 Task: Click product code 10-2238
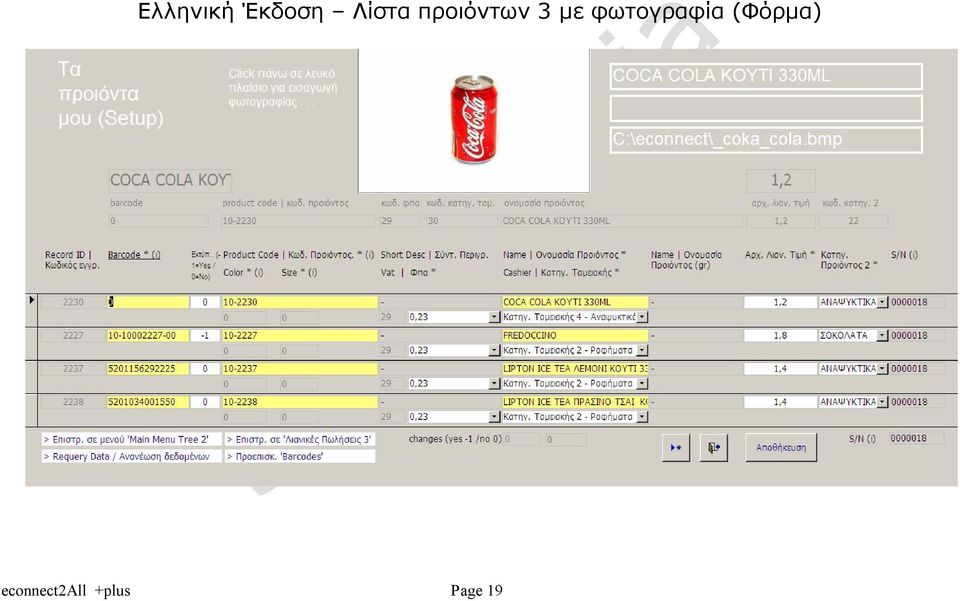tap(299, 402)
